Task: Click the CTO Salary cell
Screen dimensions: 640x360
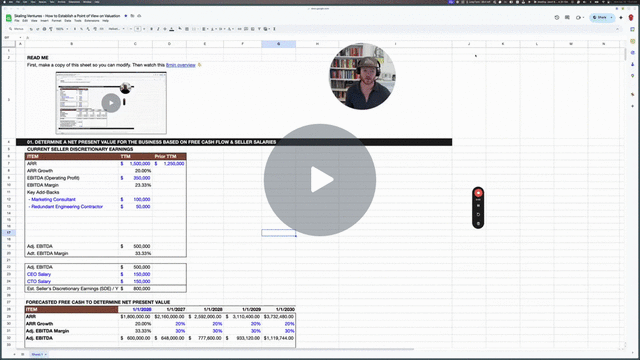Action: [x=71, y=281]
